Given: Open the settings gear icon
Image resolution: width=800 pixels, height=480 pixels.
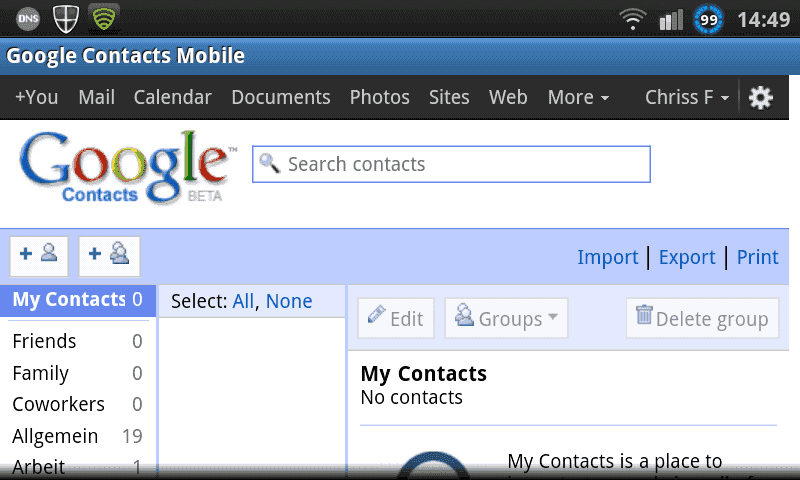Looking at the screenshot, I should 760,97.
